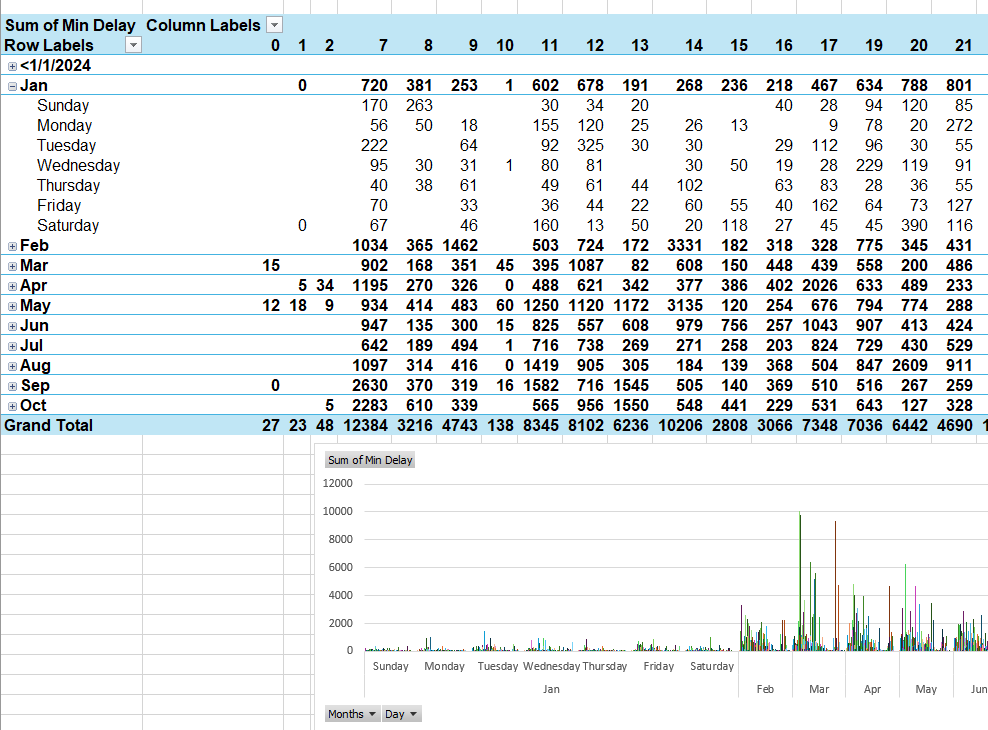Screen dimensions: 988x730
Task: Select Sep cell value 2630
Action: pos(370,385)
